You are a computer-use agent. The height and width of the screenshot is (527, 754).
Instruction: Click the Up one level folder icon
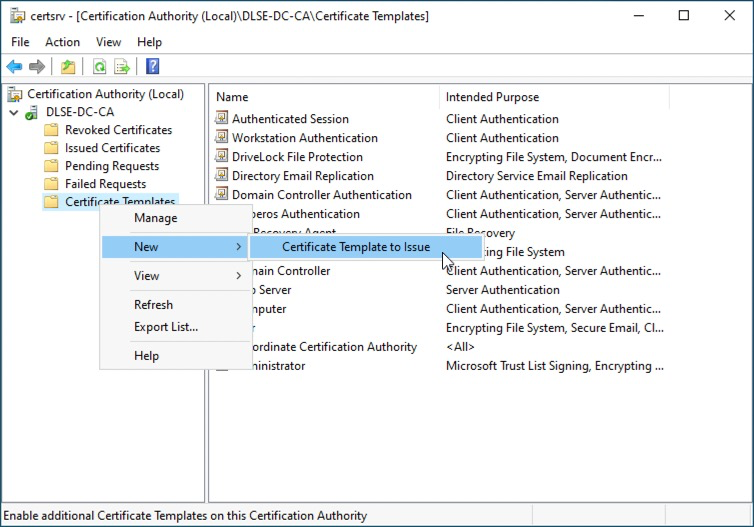point(67,67)
